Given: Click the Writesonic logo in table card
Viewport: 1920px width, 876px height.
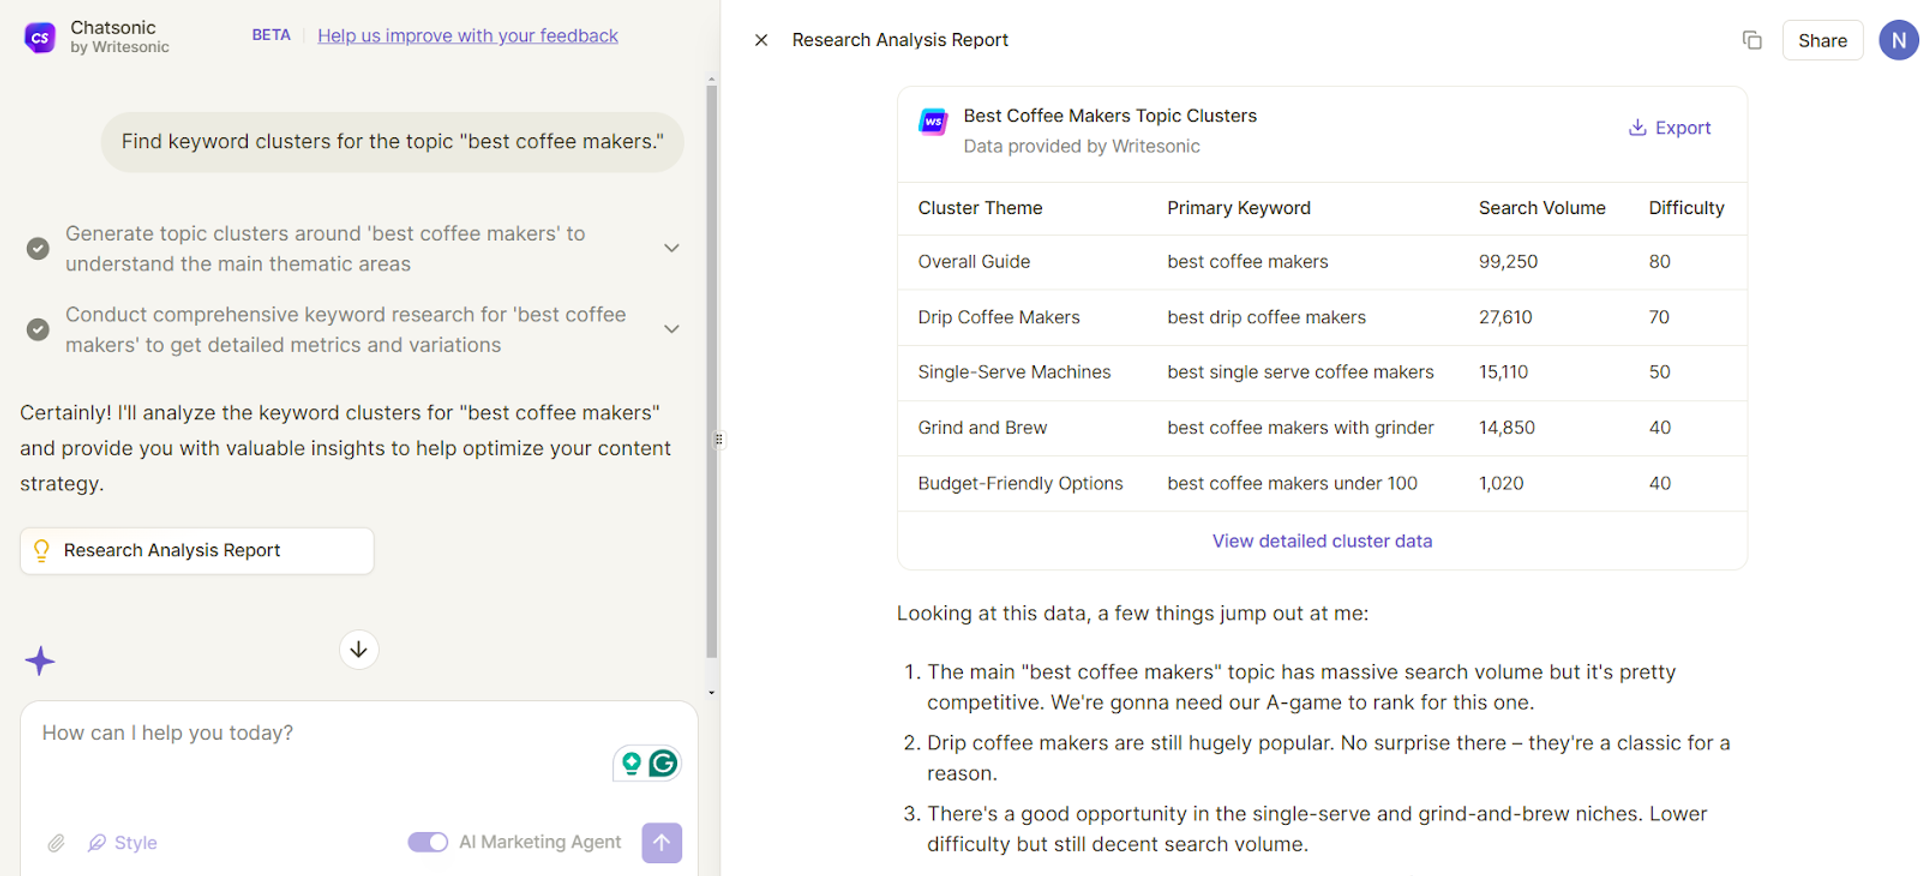Looking at the screenshot, I should (933, 122).
